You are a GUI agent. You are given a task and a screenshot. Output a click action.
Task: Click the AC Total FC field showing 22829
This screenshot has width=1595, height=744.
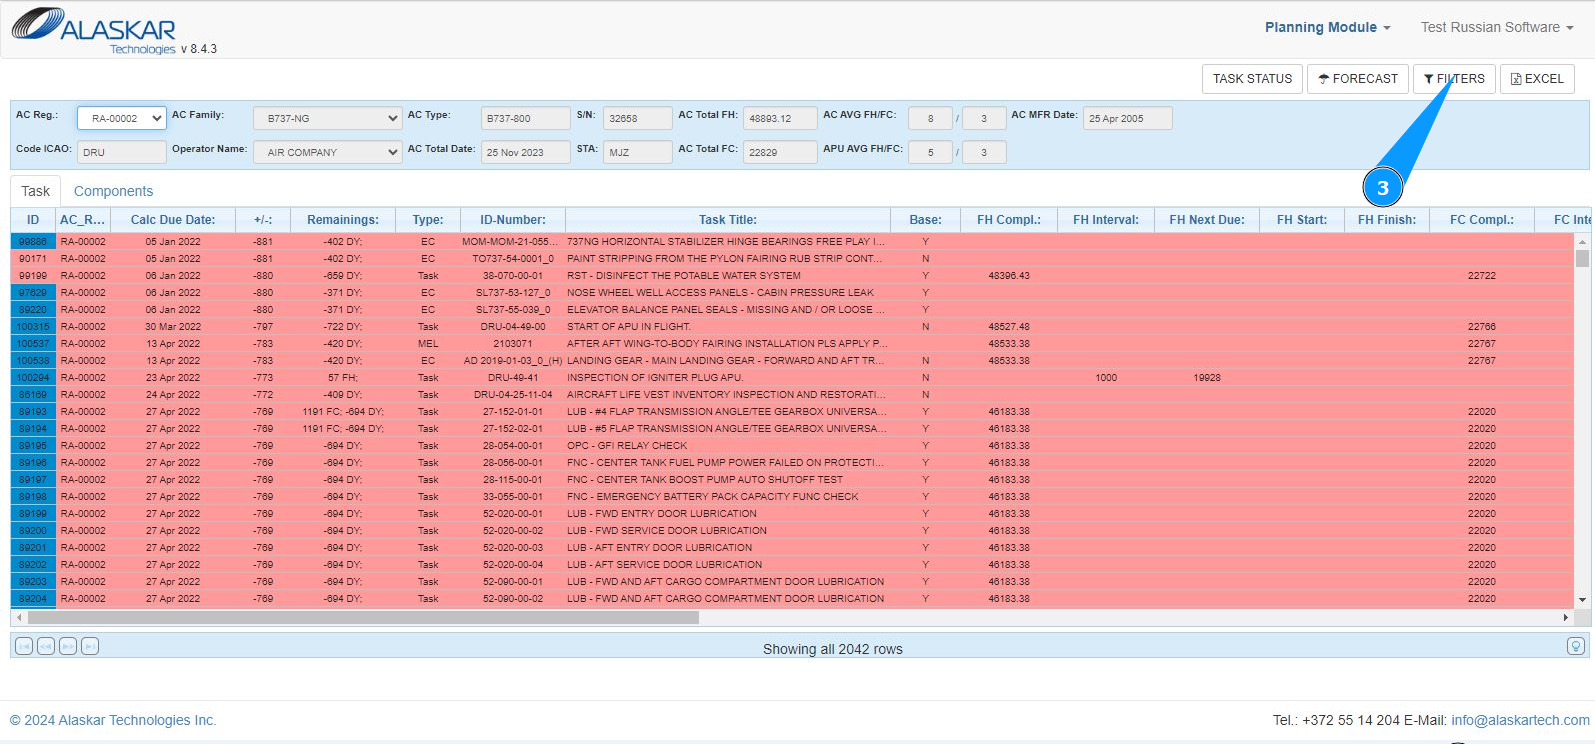[780, 152]
